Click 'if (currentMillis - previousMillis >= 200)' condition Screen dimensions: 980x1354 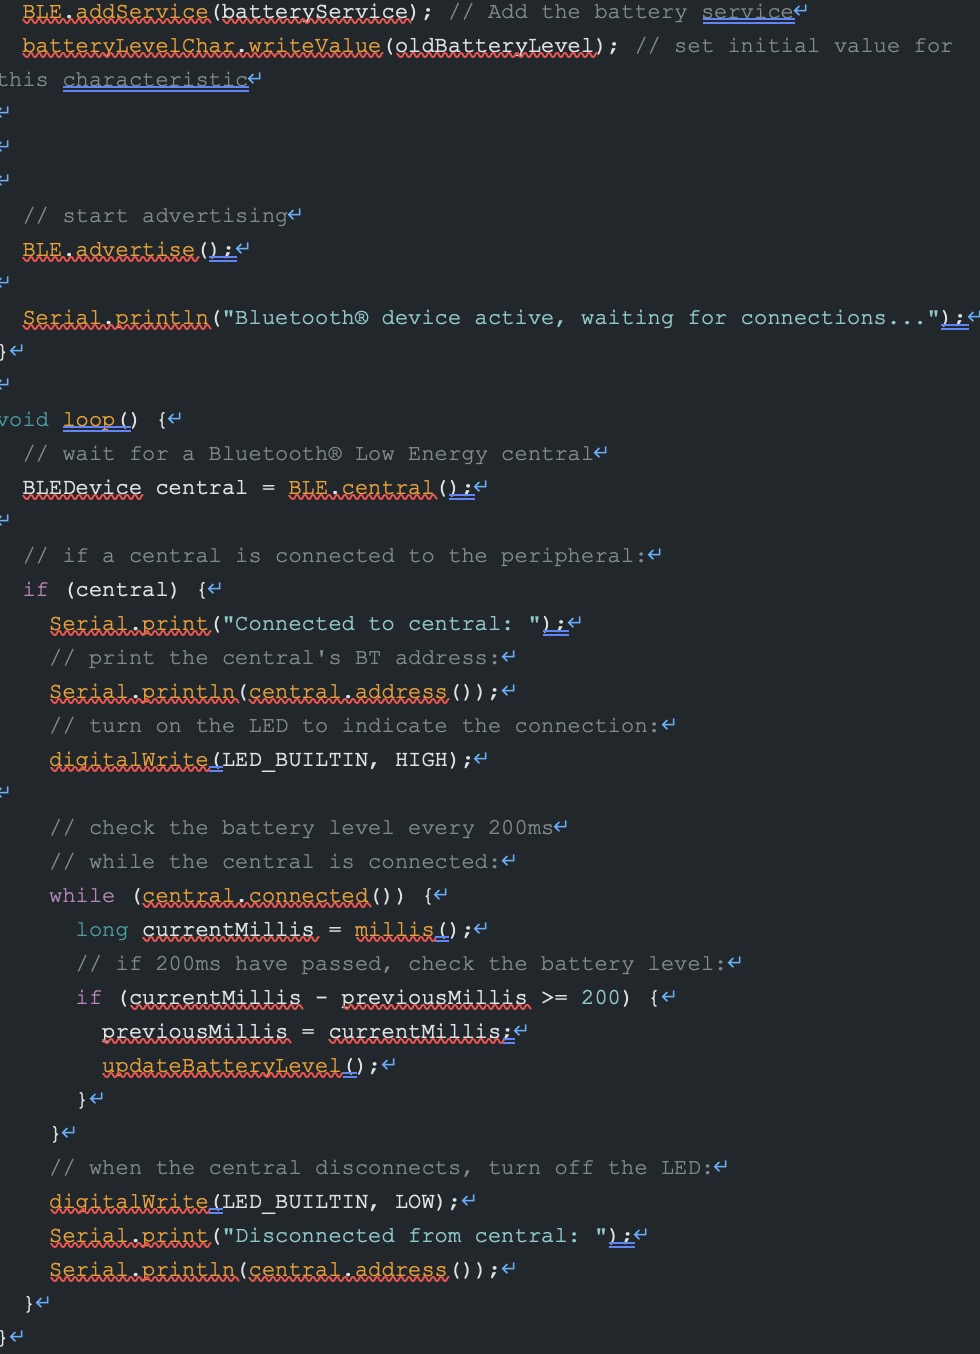click(x=354, y=998)
